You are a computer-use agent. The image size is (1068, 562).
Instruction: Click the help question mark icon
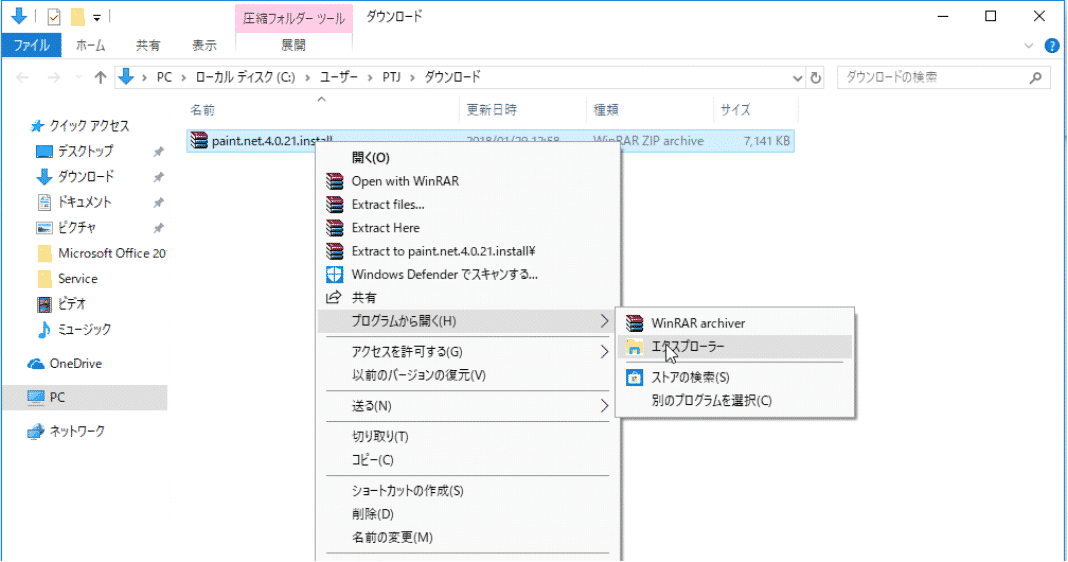pos(1052,46)
